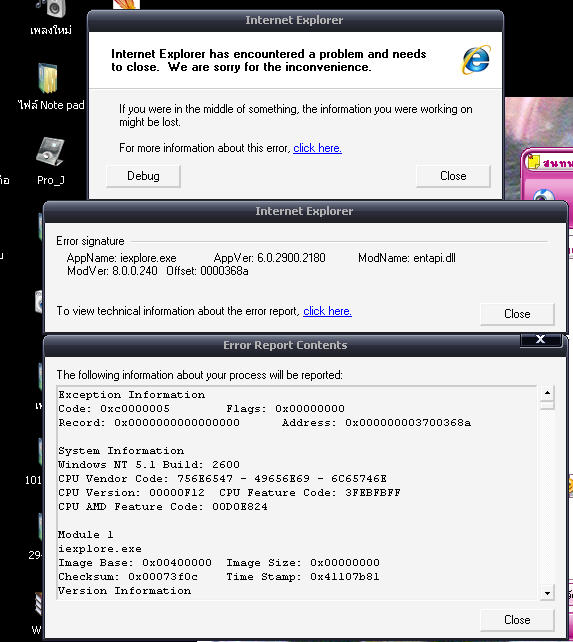This screenshot has width=573, height=642.
Task: Click the 'Error Report Contents' title bar
Action: (x=285, y=345)
